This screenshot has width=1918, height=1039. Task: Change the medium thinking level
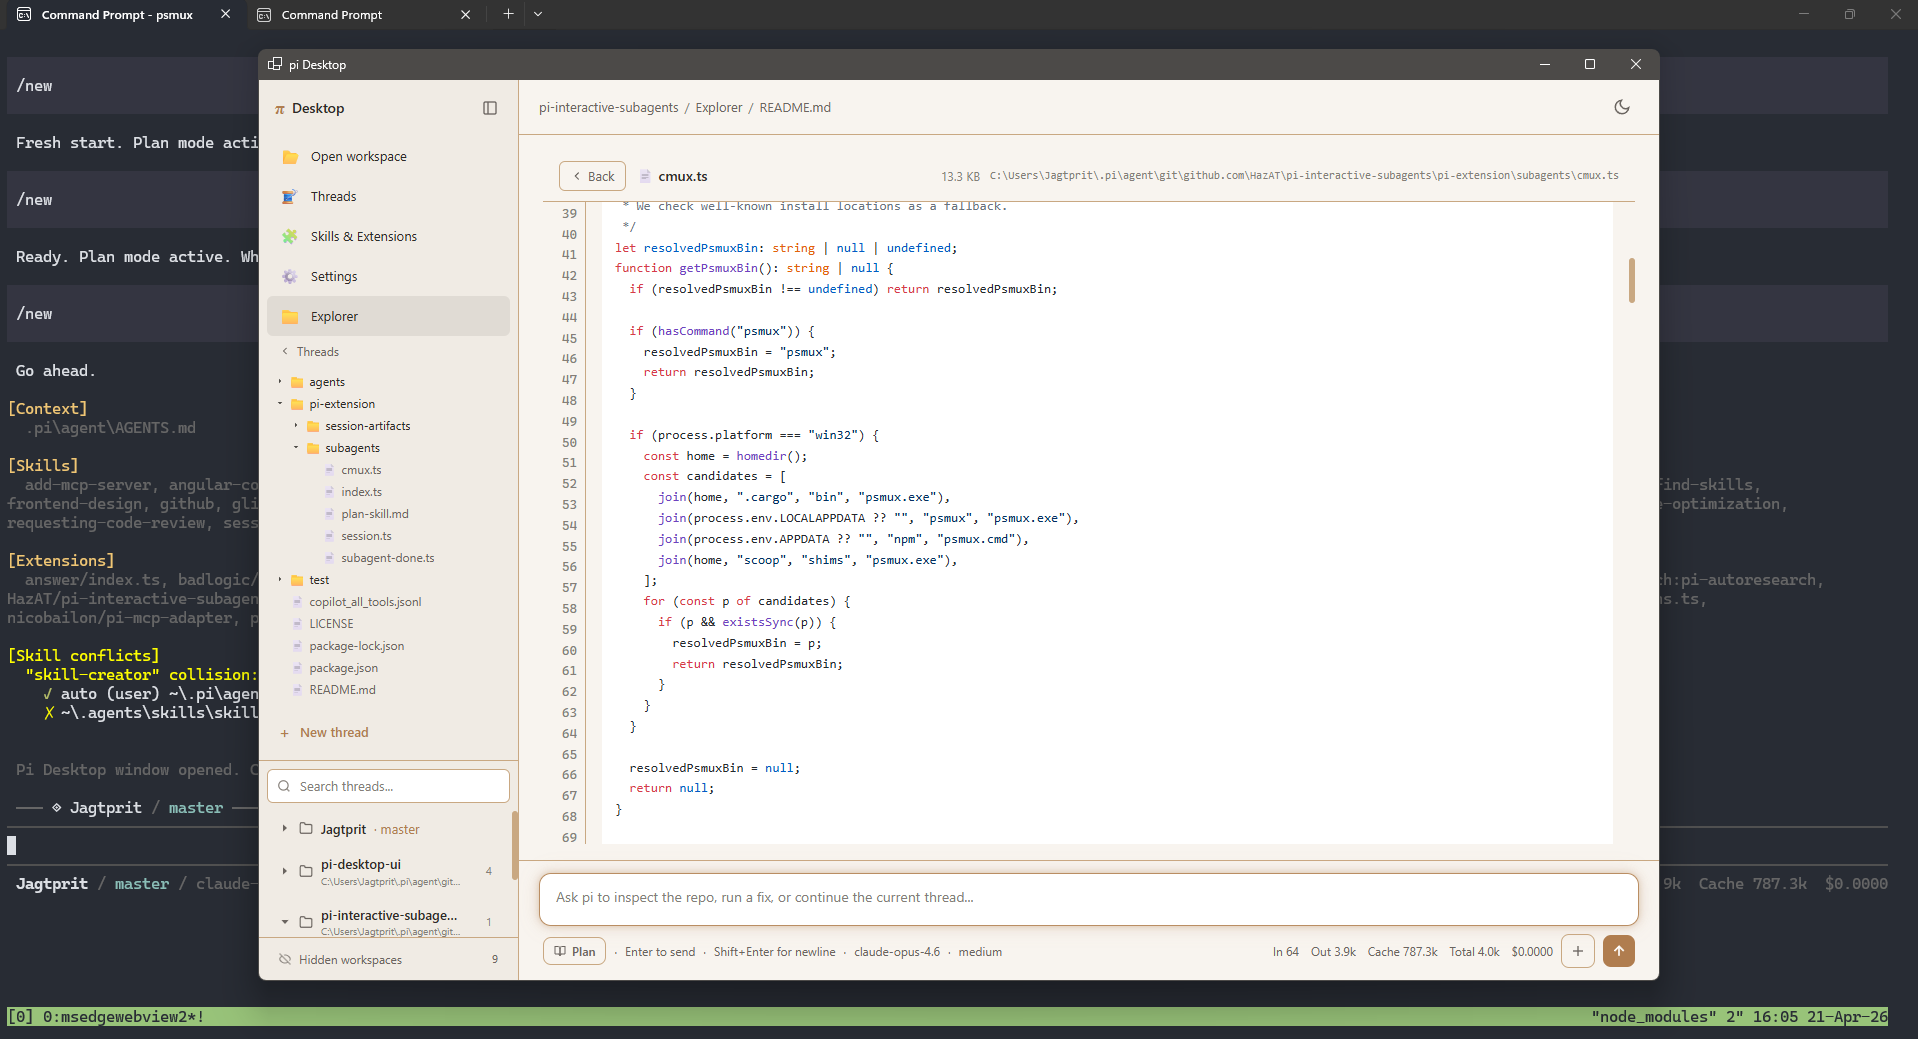coord(980,952)
